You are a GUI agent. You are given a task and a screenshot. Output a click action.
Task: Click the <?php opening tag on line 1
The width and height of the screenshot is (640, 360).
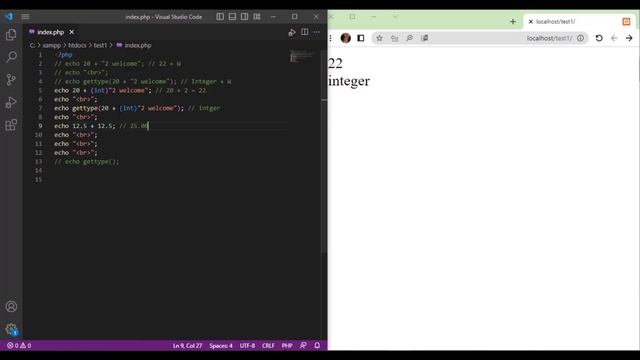coord(63,55)
